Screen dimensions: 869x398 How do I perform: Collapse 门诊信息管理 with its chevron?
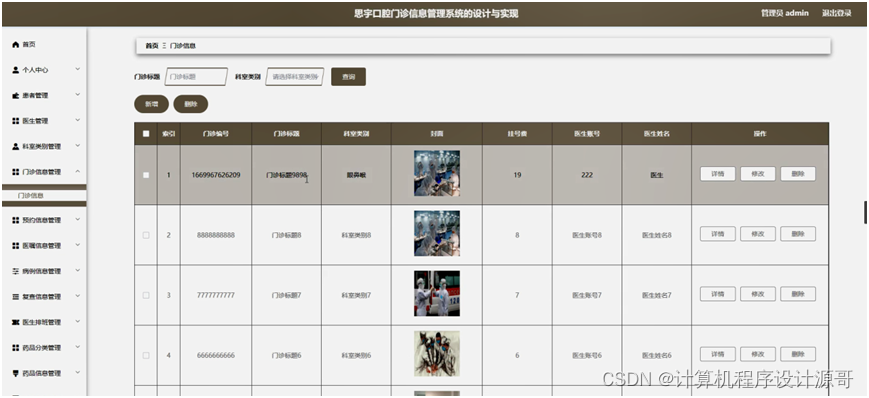[78, 171]
